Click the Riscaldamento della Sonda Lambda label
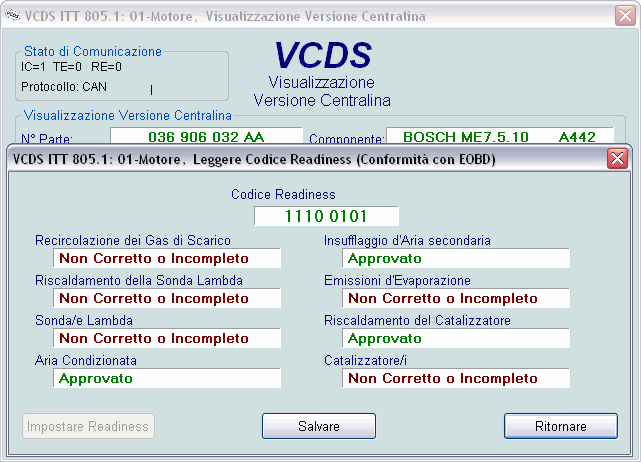The width and height of the screenshot is (641, 462). pos(139,280)
